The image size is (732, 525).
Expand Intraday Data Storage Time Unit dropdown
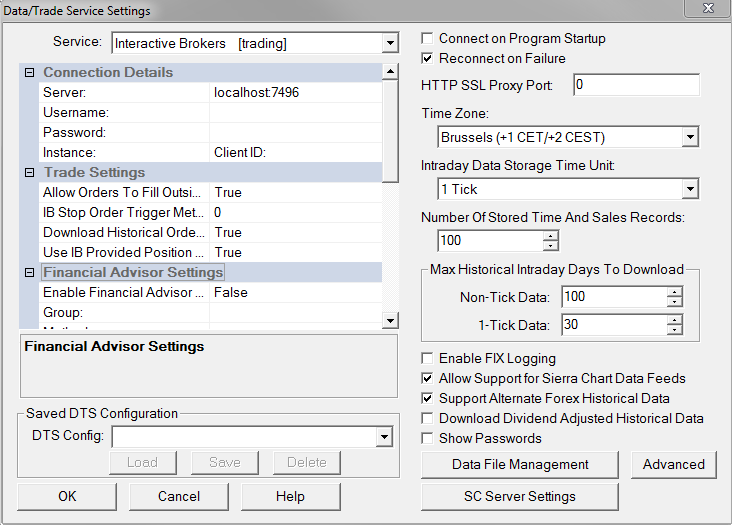click(689, 189)
